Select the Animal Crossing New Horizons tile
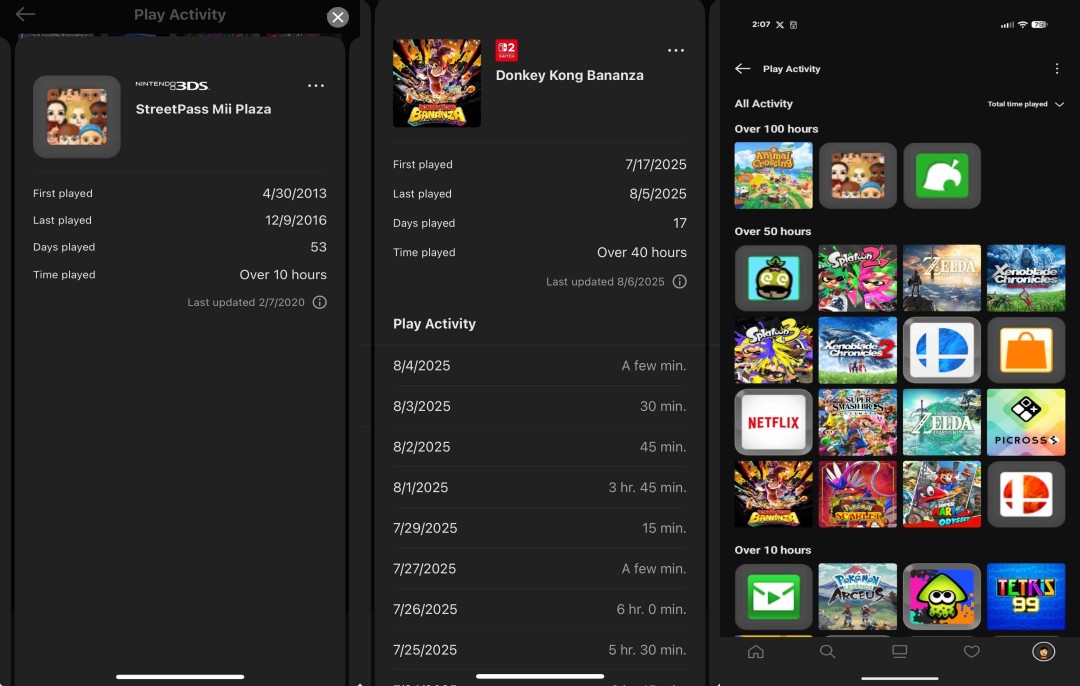 (x=773, y=175)
